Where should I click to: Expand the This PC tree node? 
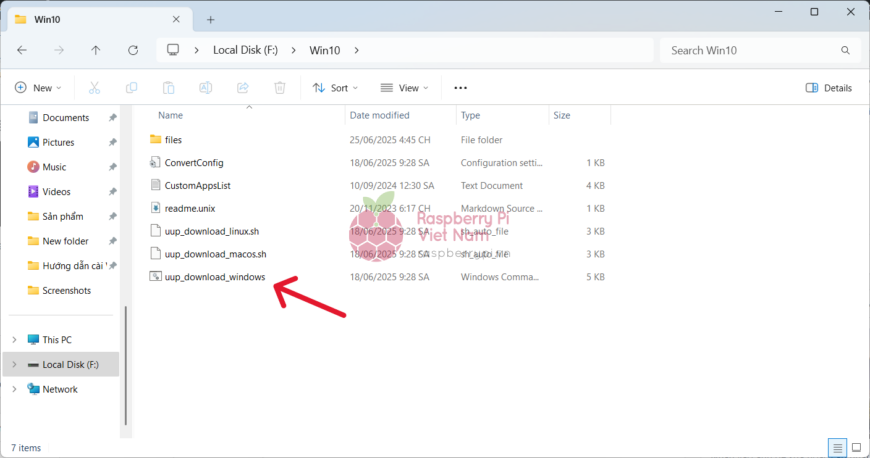click(14, 340)
